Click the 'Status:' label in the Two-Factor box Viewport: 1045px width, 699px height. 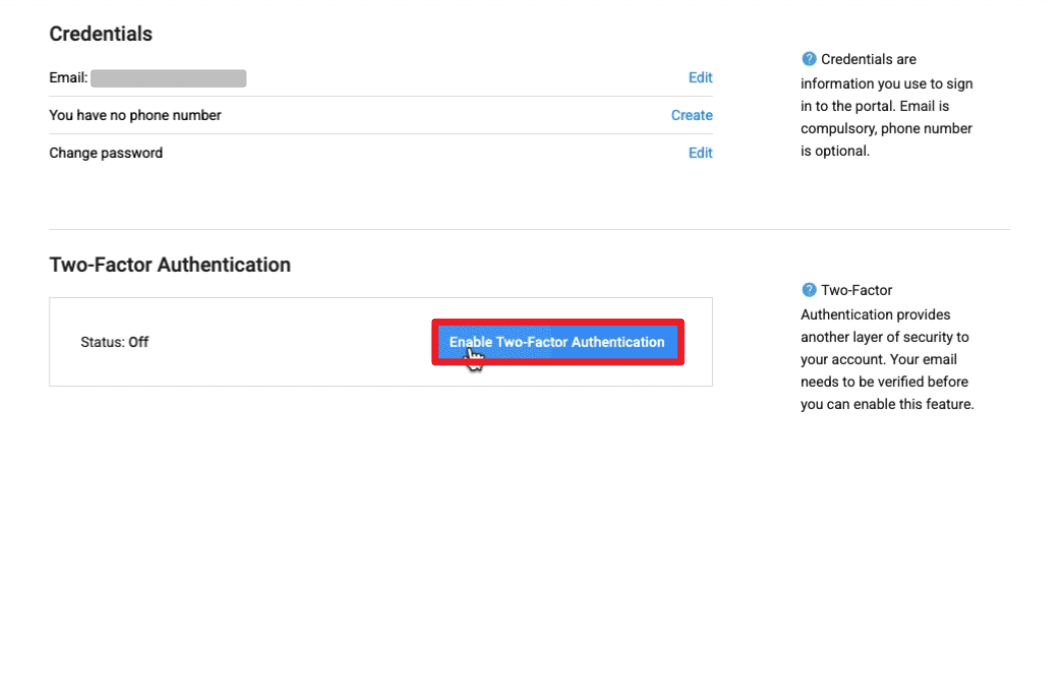[x=102, y=342]
